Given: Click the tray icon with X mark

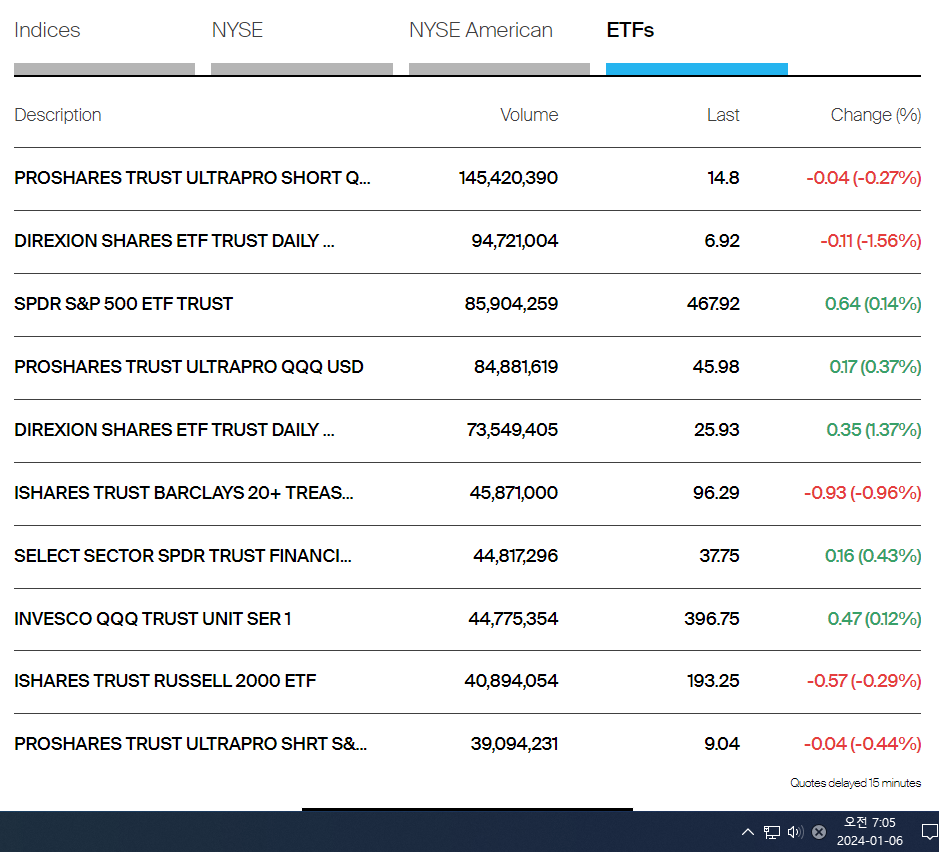Looking at the screenshot, I should pos(819,832).
